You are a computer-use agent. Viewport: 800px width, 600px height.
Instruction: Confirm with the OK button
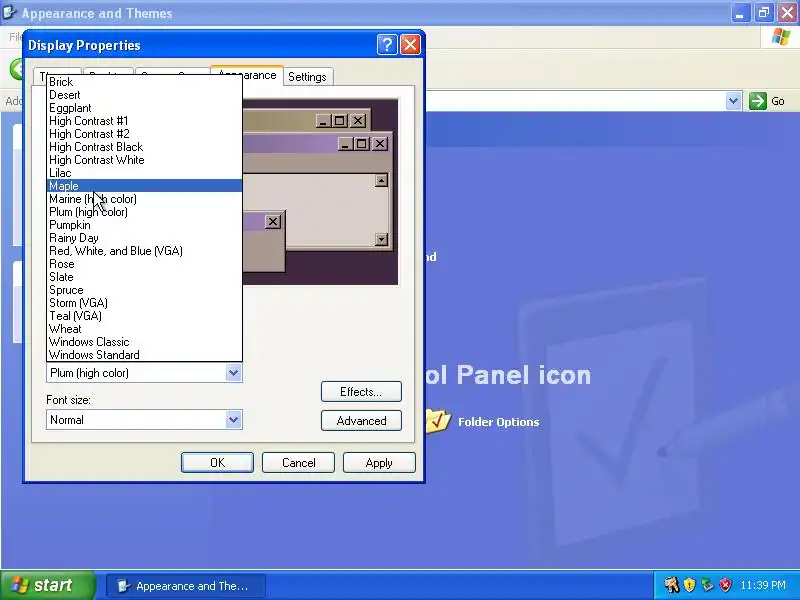[x=217, y=463]
